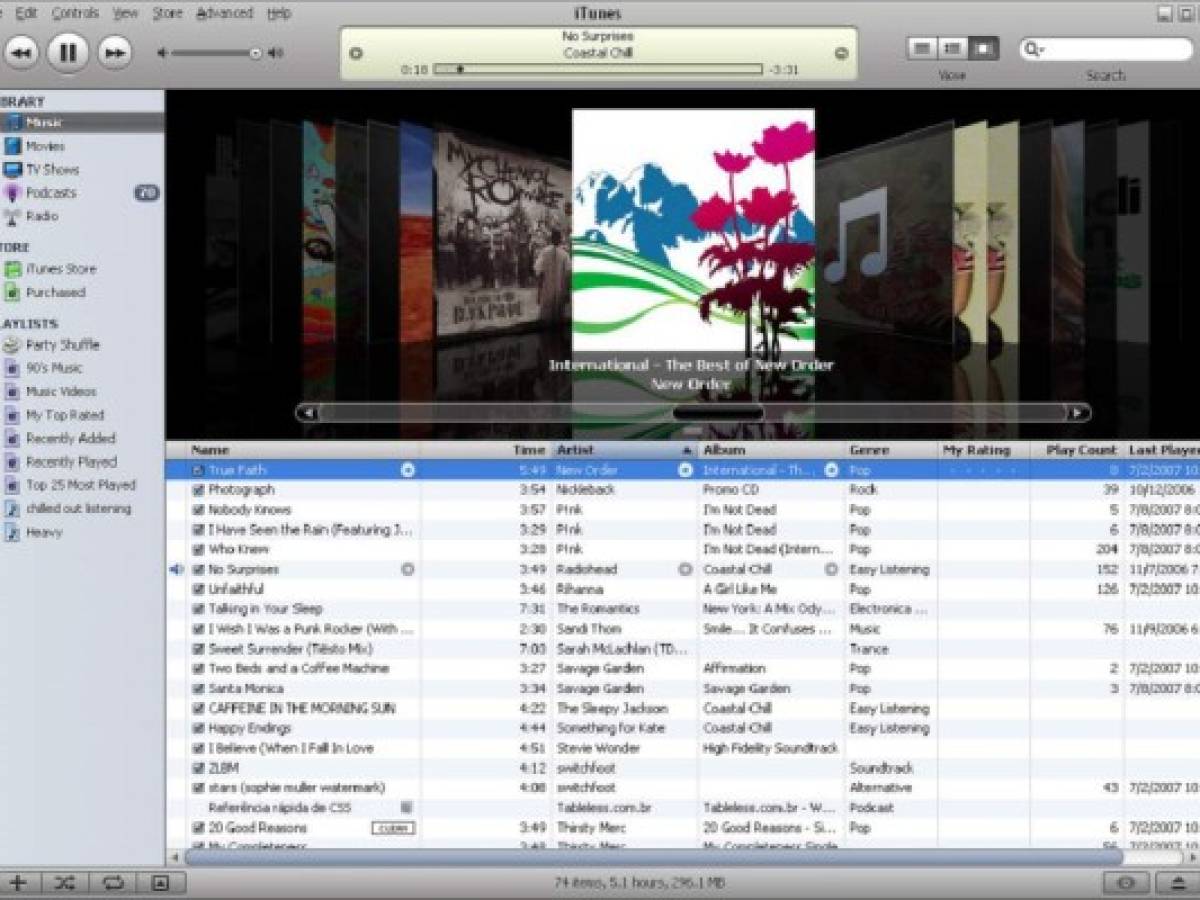1200x900 pixels.
Task: Sort the list by the Time column
Action: tap(486, 450)
